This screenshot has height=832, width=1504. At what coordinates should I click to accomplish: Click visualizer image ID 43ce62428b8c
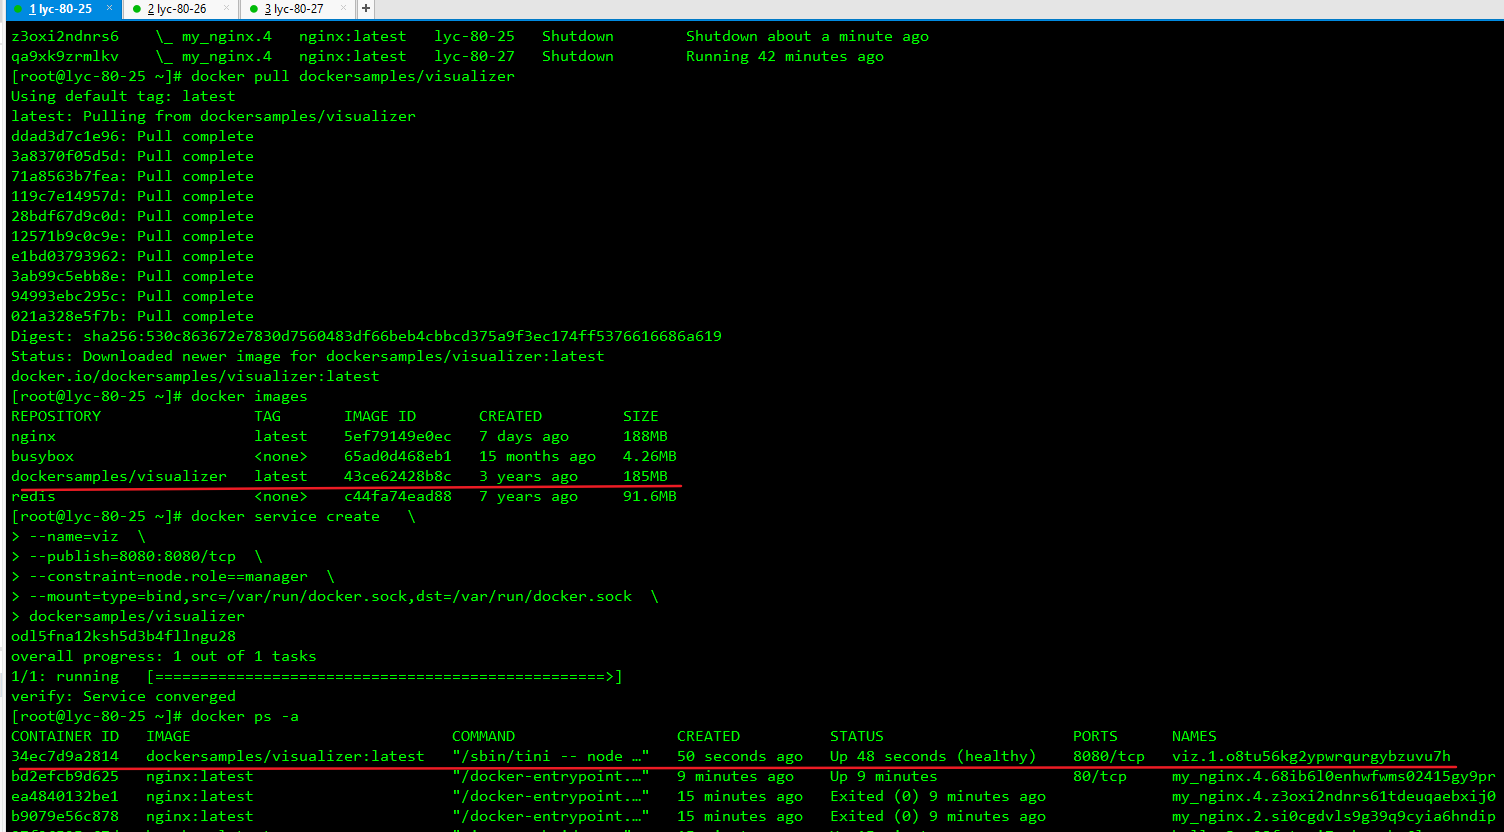coord(398,476)
